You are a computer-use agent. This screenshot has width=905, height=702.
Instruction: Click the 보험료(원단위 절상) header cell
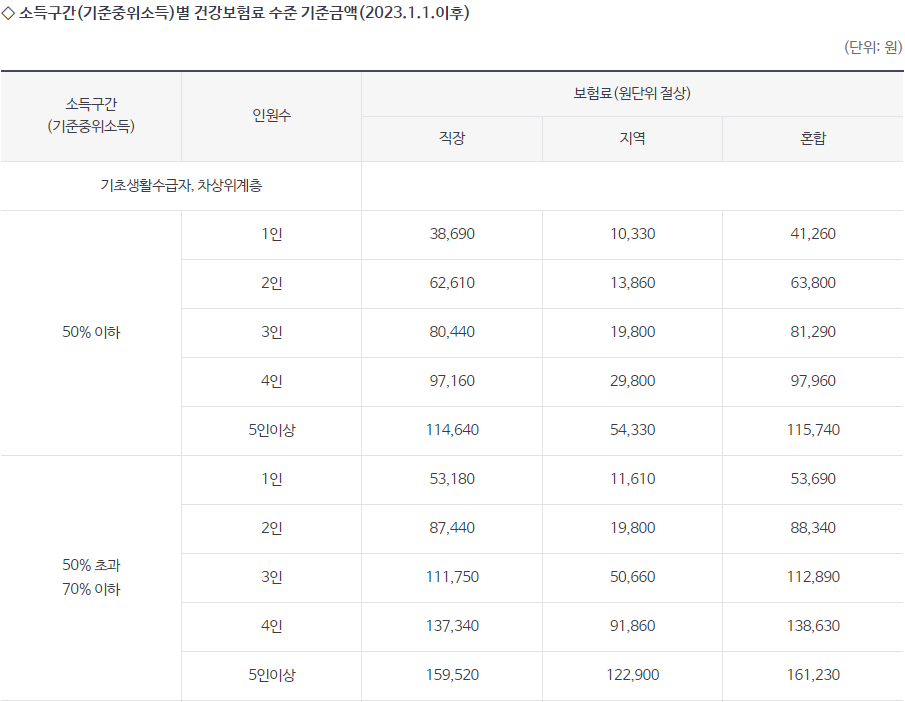(632, 92)
